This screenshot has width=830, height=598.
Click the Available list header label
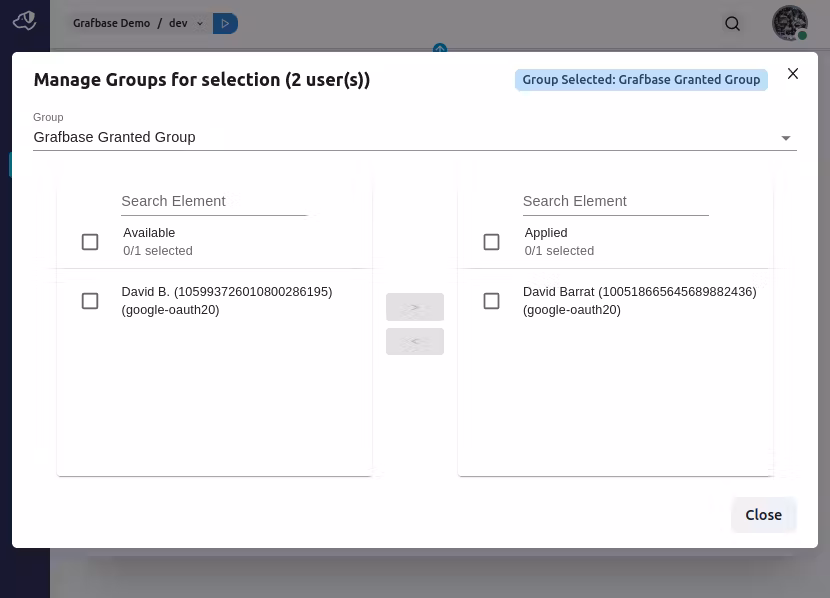(149, 233)
